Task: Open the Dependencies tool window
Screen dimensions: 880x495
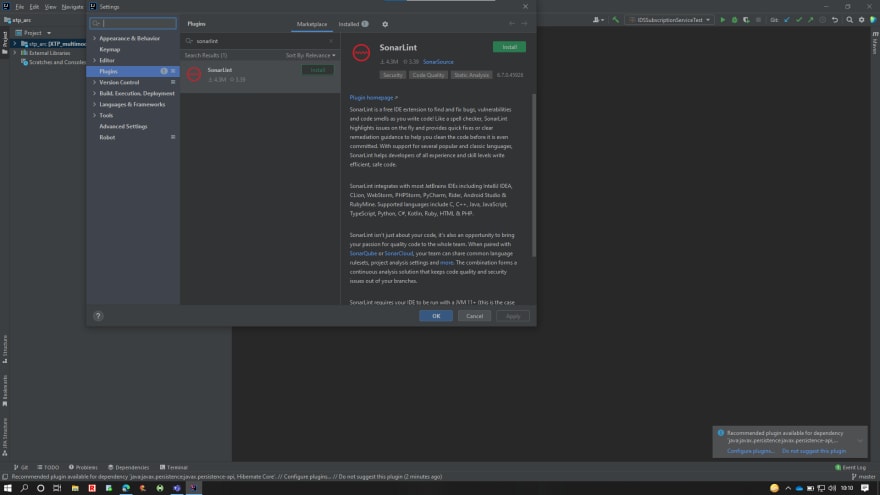Action: click(x=129, y=467)
